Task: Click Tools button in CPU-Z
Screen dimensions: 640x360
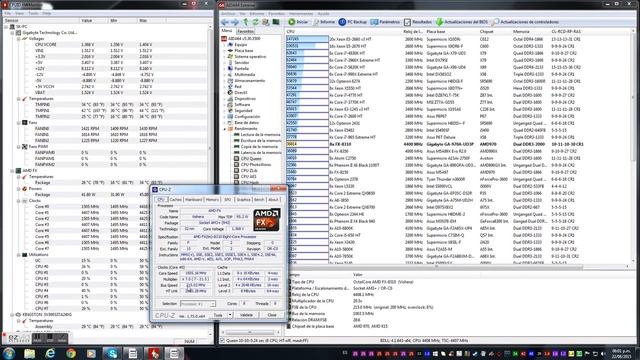Action: 219,315
